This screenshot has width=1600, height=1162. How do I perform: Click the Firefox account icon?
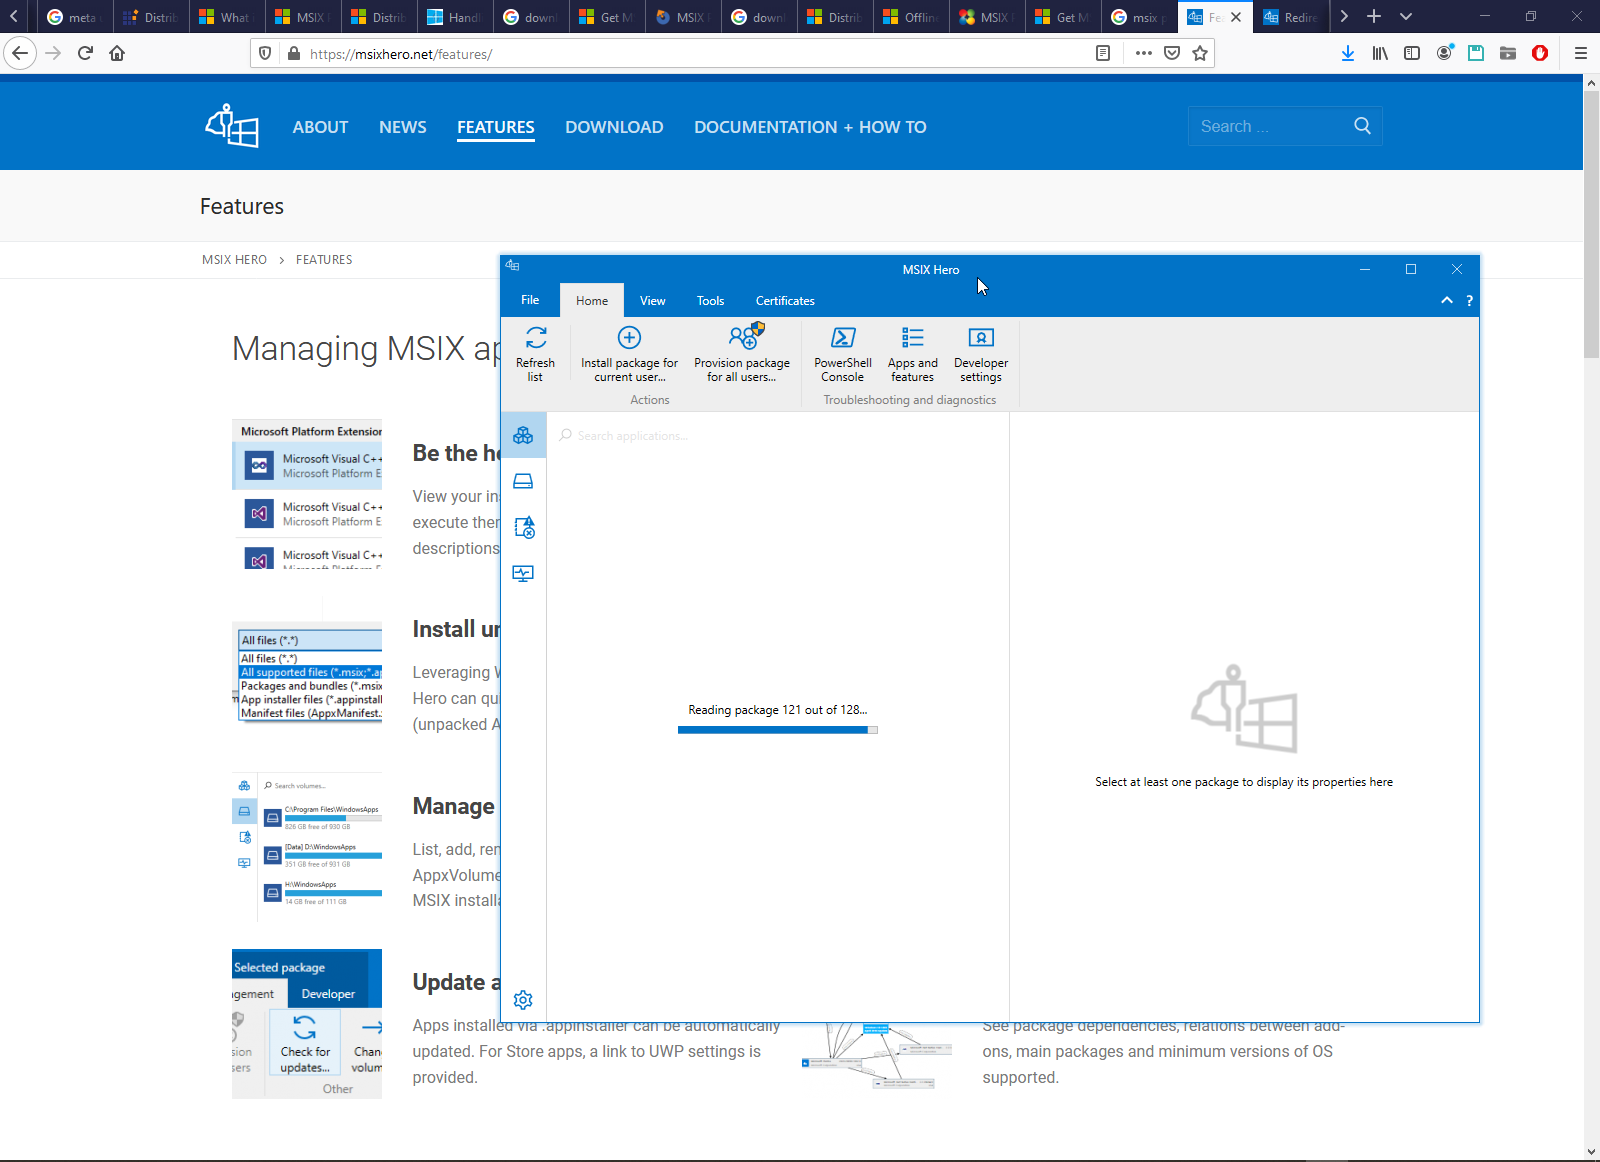click(x=1444, y=53)
